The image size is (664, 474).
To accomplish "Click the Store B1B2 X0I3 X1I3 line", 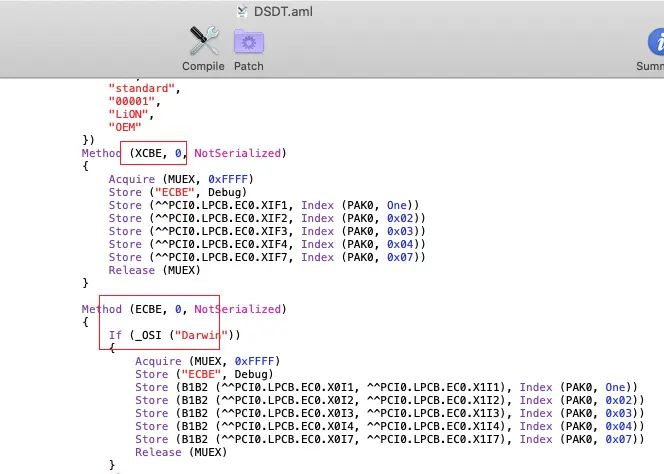I will pyautogui.click(x=390, y=413).
